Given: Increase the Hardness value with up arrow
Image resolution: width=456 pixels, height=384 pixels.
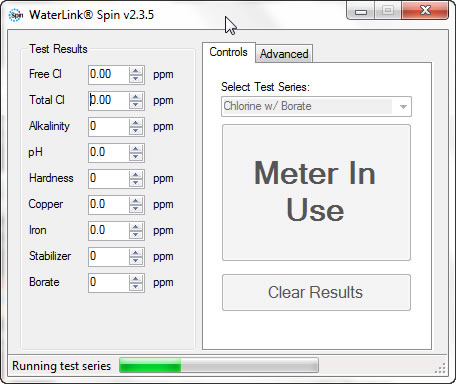Looking at the screenshot, I should [136, 175].
